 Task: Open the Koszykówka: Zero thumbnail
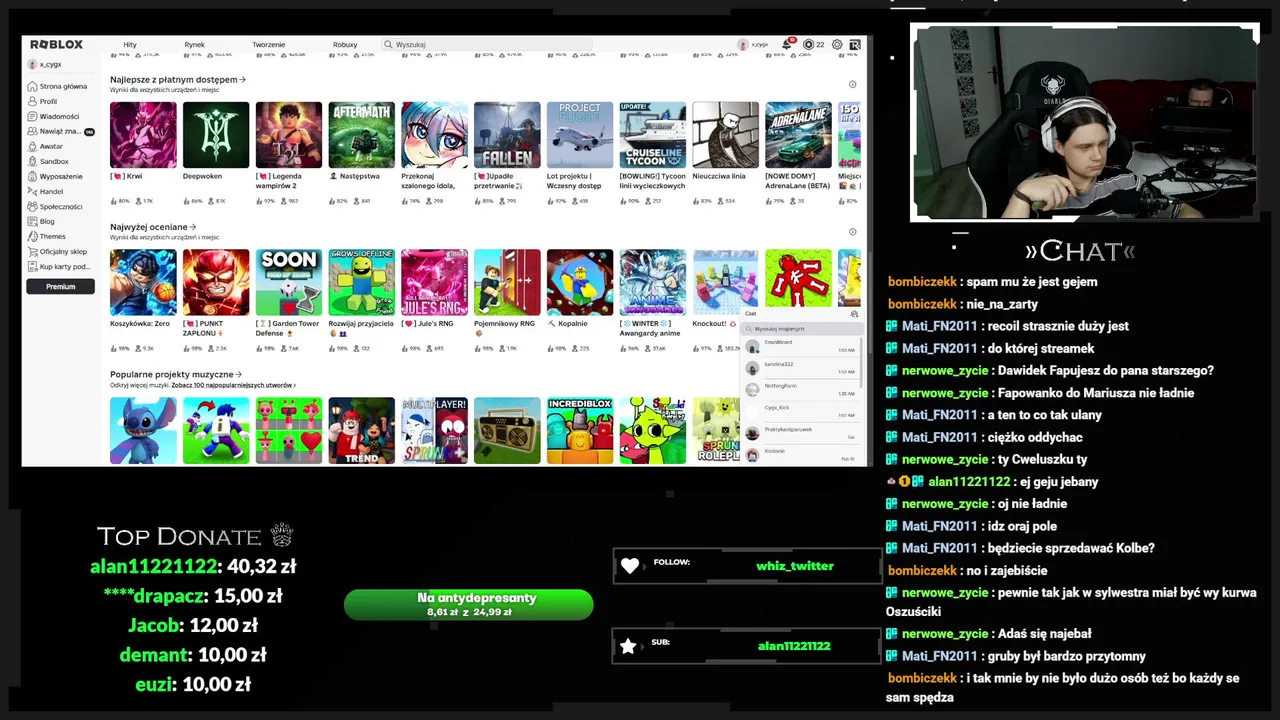pyautogui.click(x=143, y=282)
